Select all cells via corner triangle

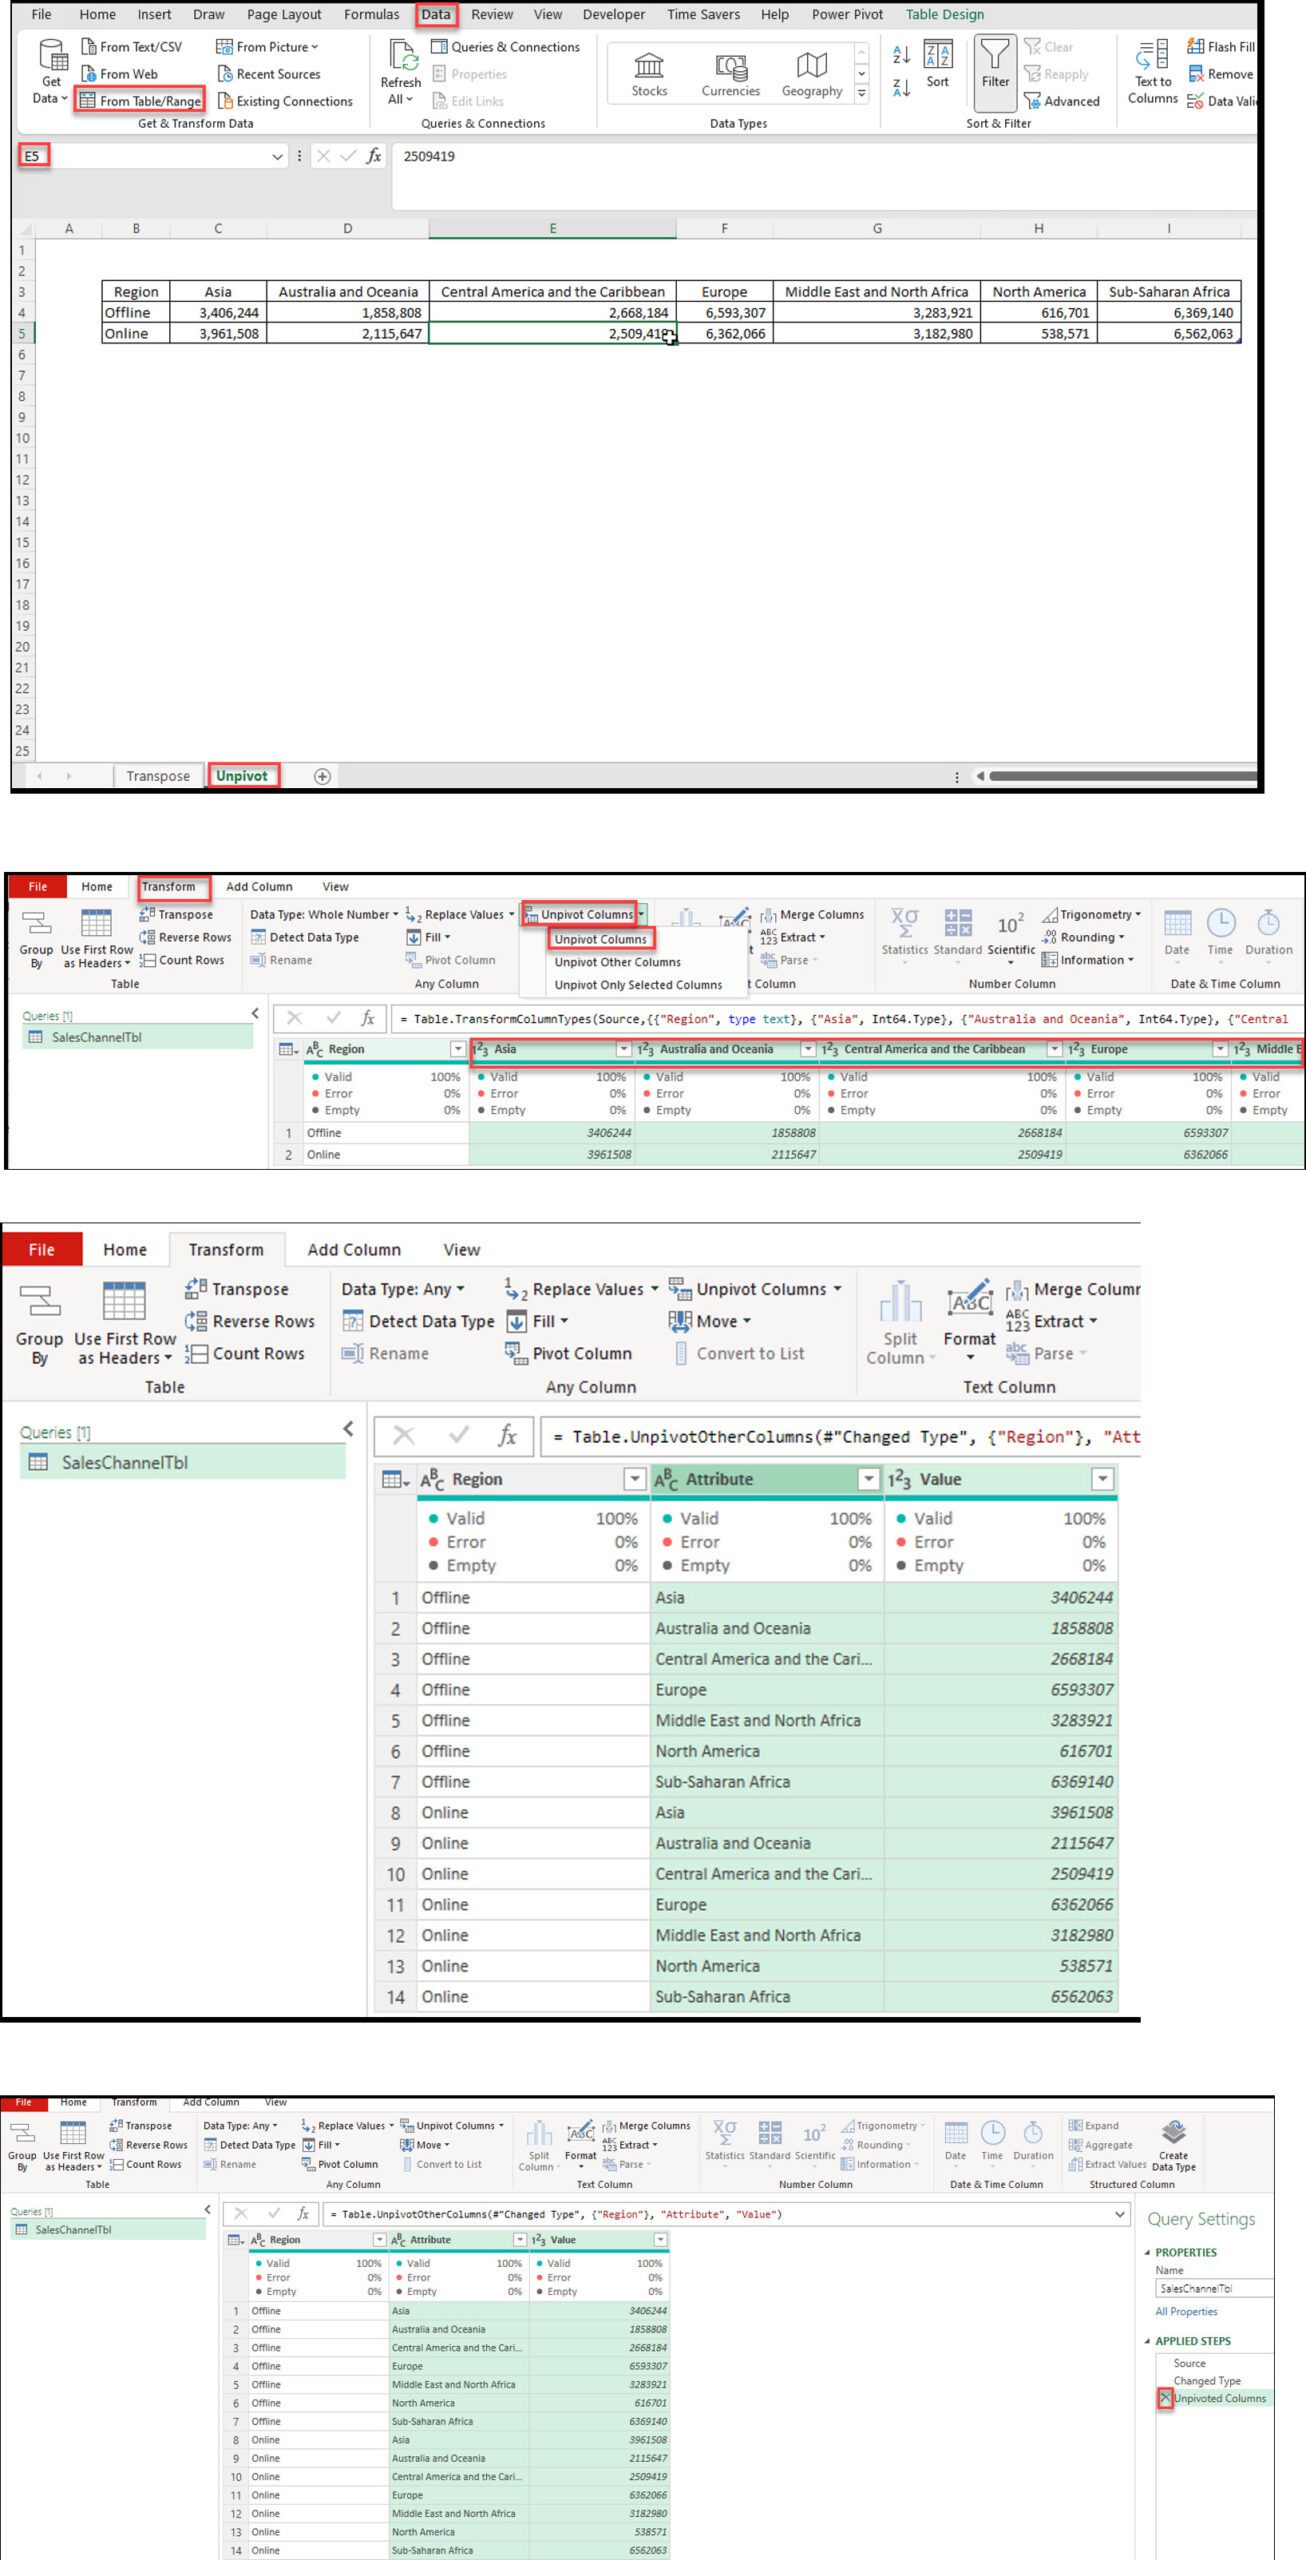tap(25, 229)
